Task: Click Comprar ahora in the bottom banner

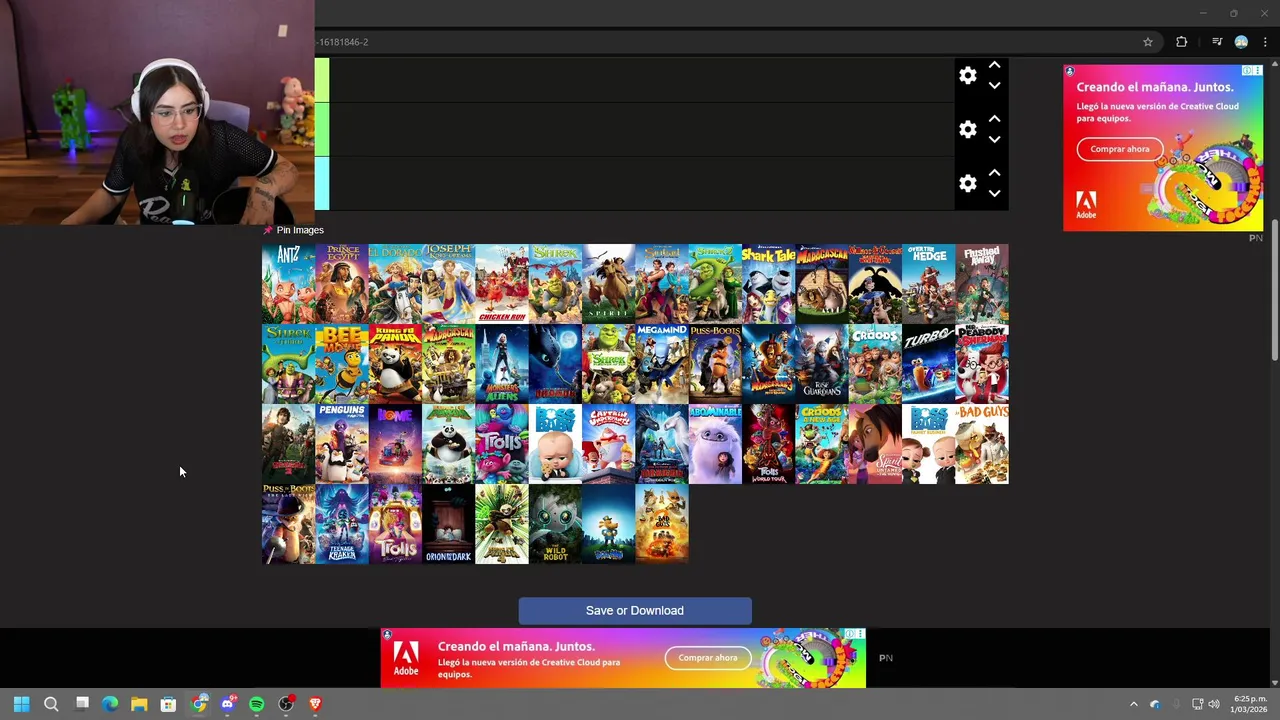Action: point(708,658)
